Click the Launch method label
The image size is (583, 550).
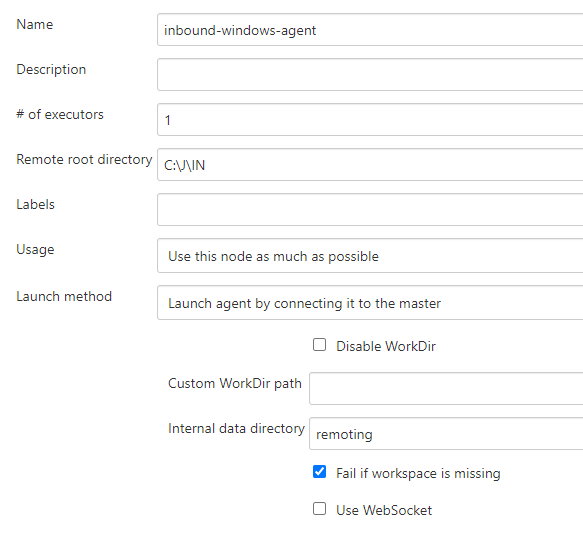coord(64,296)
